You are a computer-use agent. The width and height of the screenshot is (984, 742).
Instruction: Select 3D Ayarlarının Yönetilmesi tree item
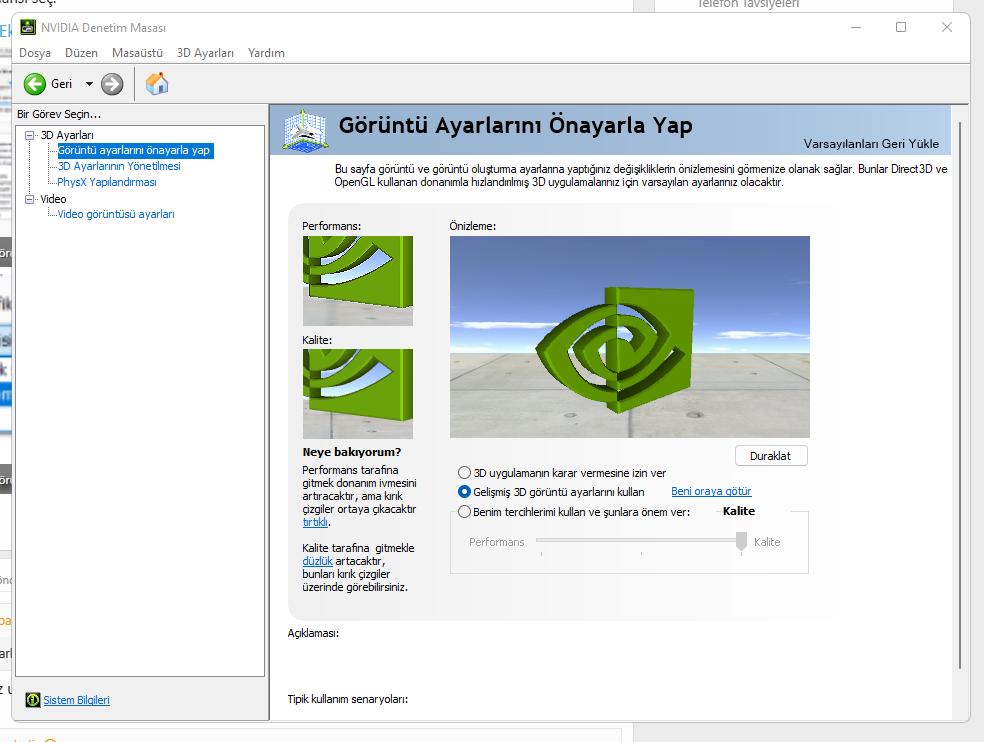(x=119, y=166)
